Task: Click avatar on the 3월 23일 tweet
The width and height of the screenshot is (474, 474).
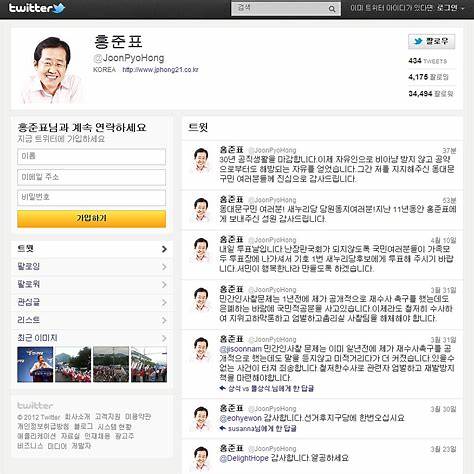Action: click(x=201, y=459)
